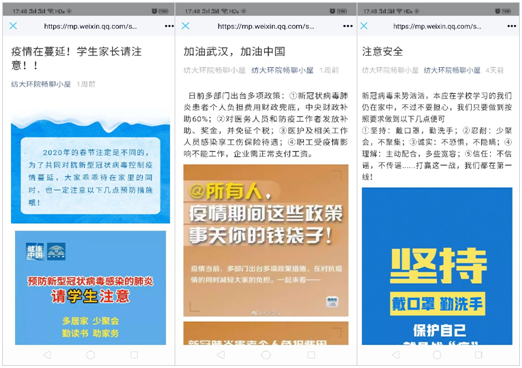Open the 坚持 戴口罩 勤洗手 blue poster
The image size is (522, 368).
[437, 266]
